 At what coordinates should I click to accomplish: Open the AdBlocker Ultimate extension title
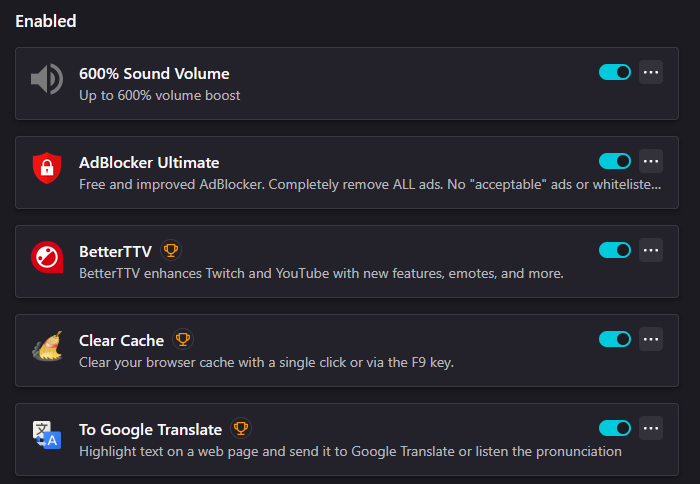click(x=149, y=162)
